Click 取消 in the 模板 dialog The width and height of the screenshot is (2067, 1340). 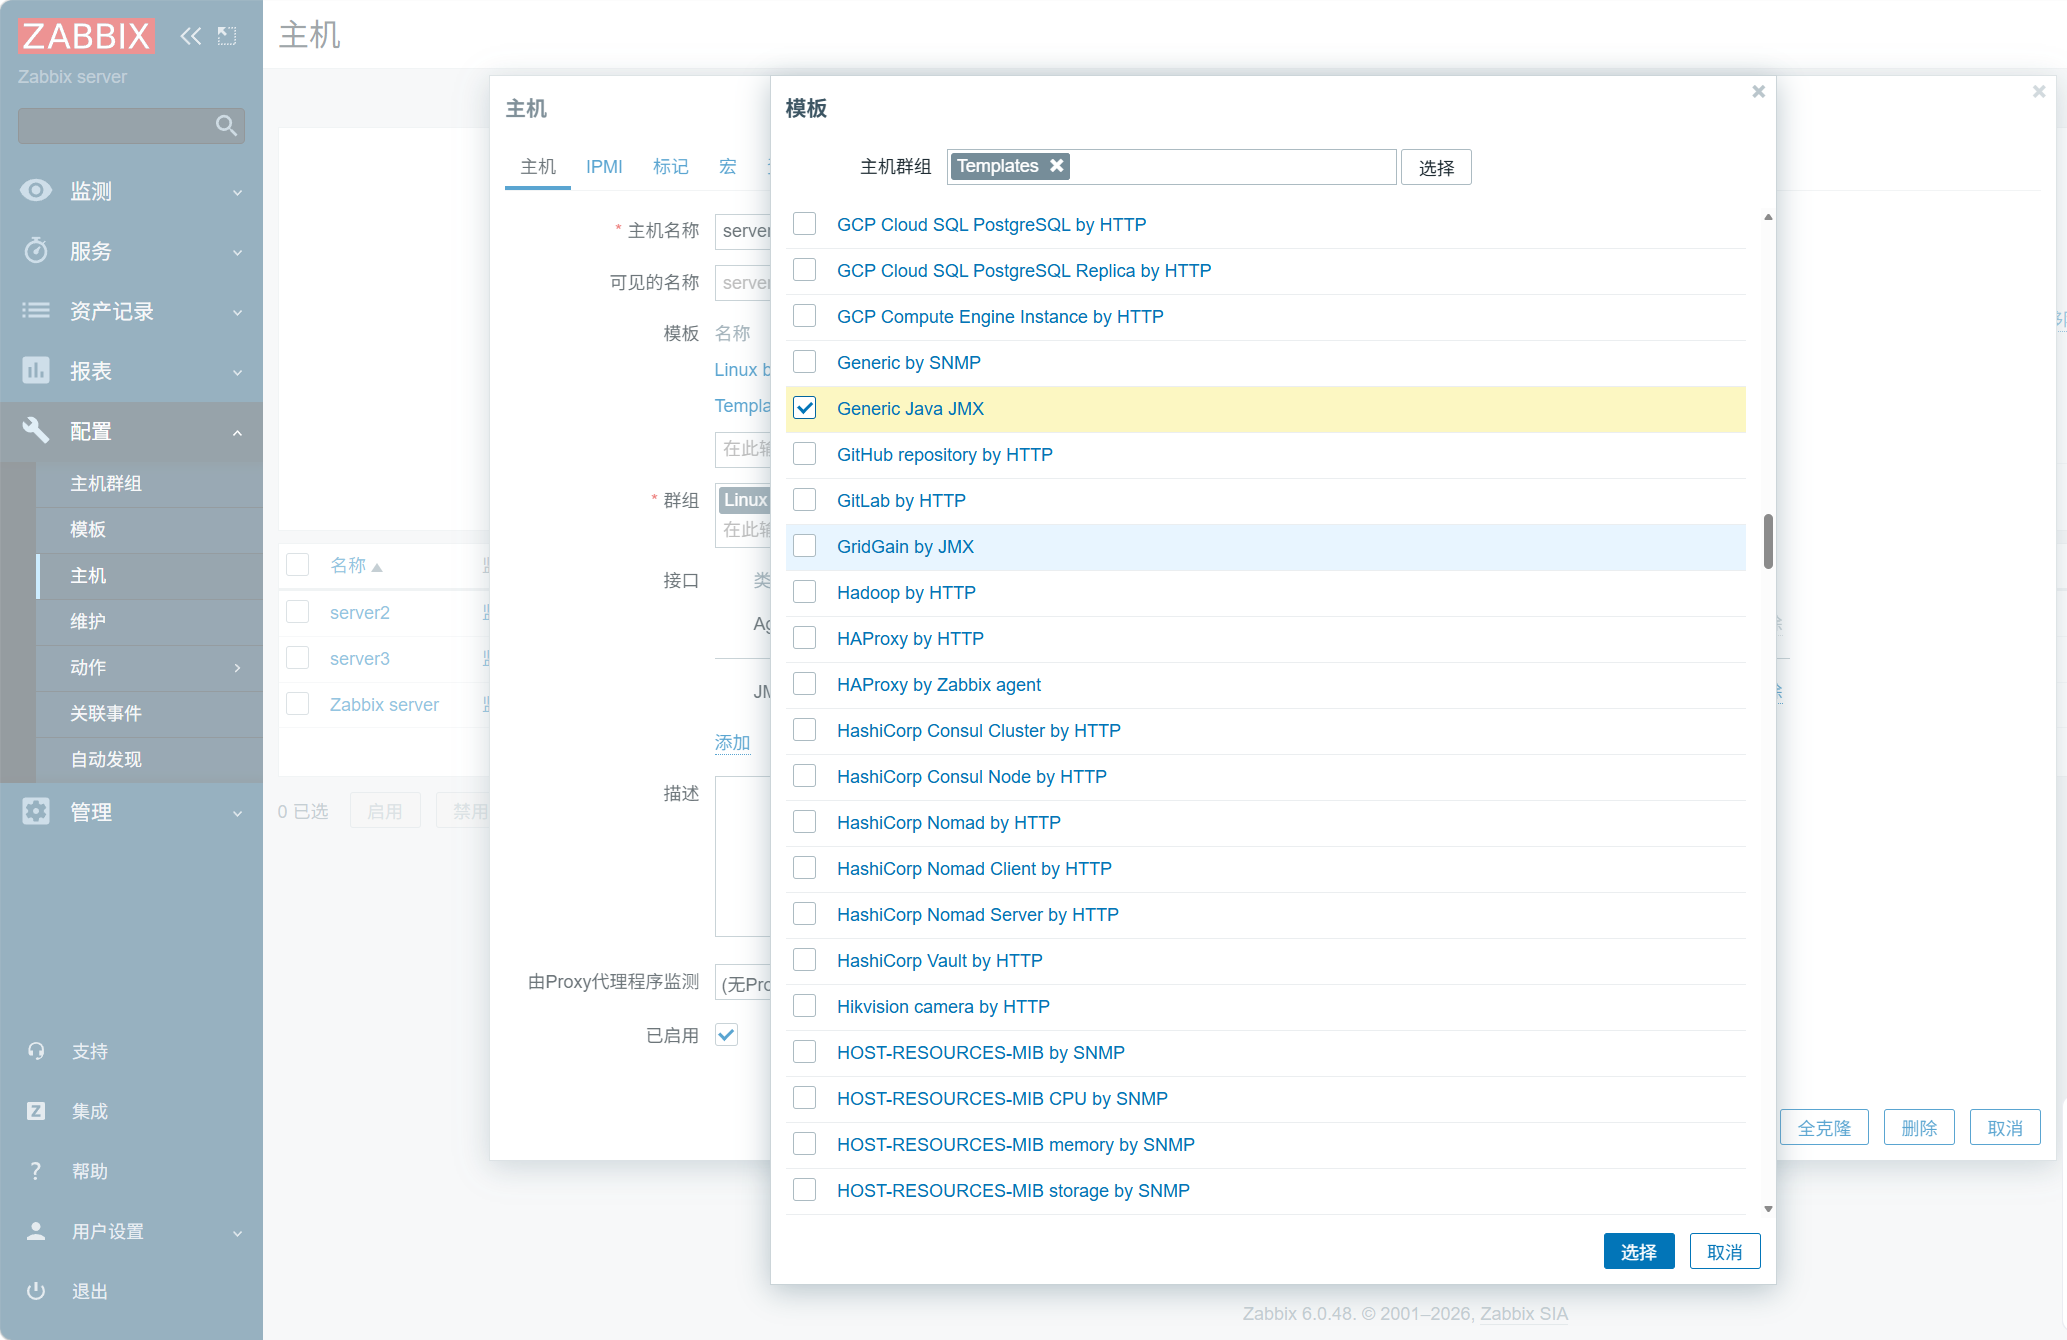[1725, 1251]
